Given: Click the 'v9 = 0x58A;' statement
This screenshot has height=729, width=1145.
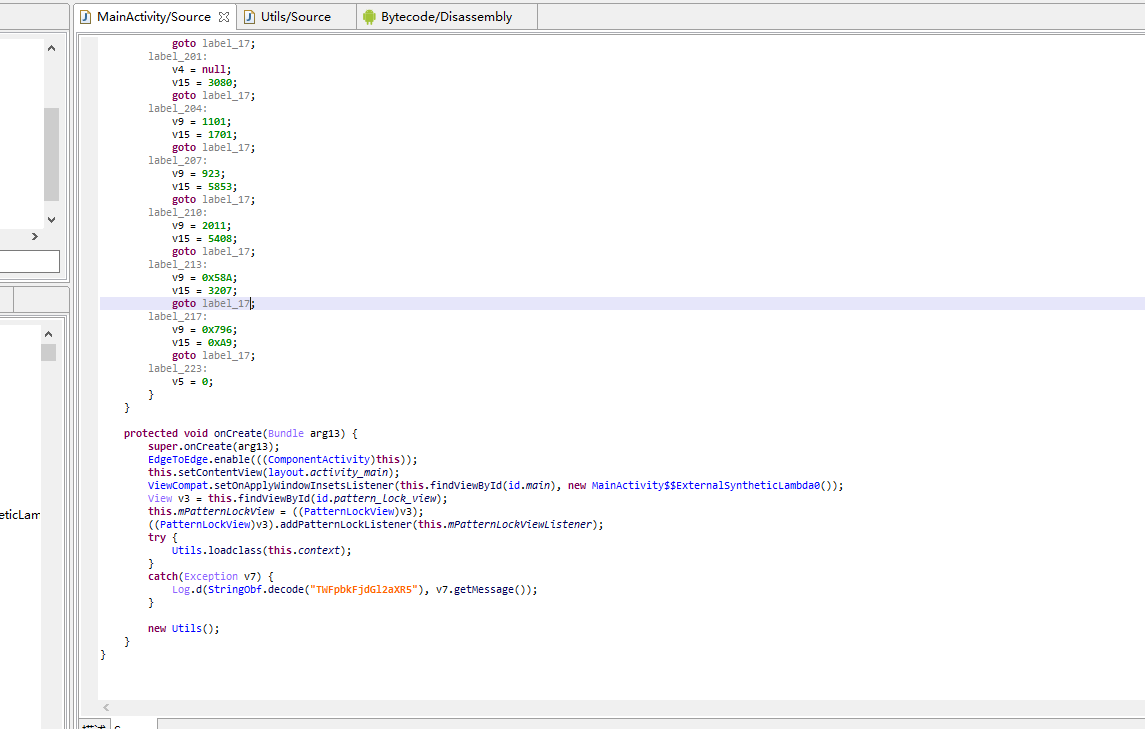Looking at the screenshot, I should tap(204, 278).
